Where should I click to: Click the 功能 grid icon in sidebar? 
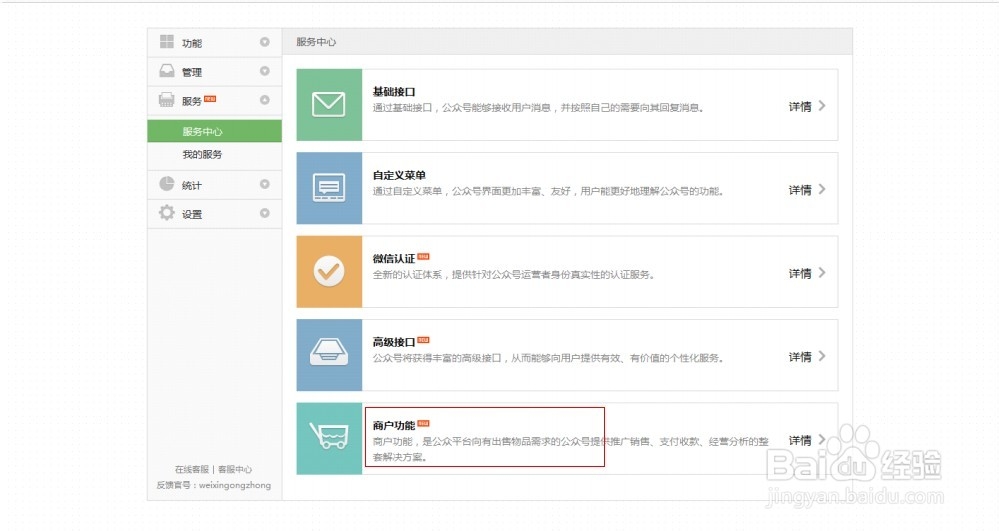pyautogui.click(x=166, y=41)
